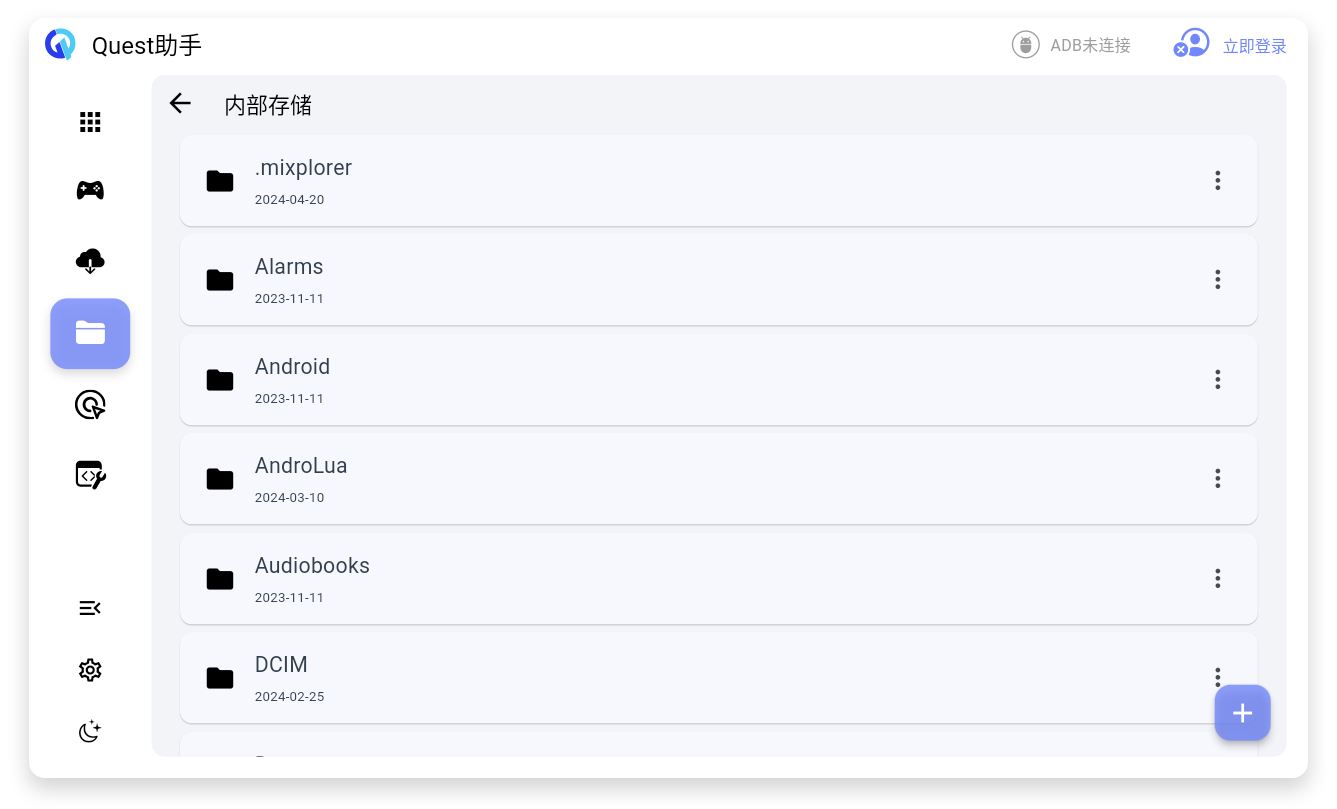Viewport: 1337px width, 809px height.
Task: Collapse the sidebar menu
Action: 90,608
